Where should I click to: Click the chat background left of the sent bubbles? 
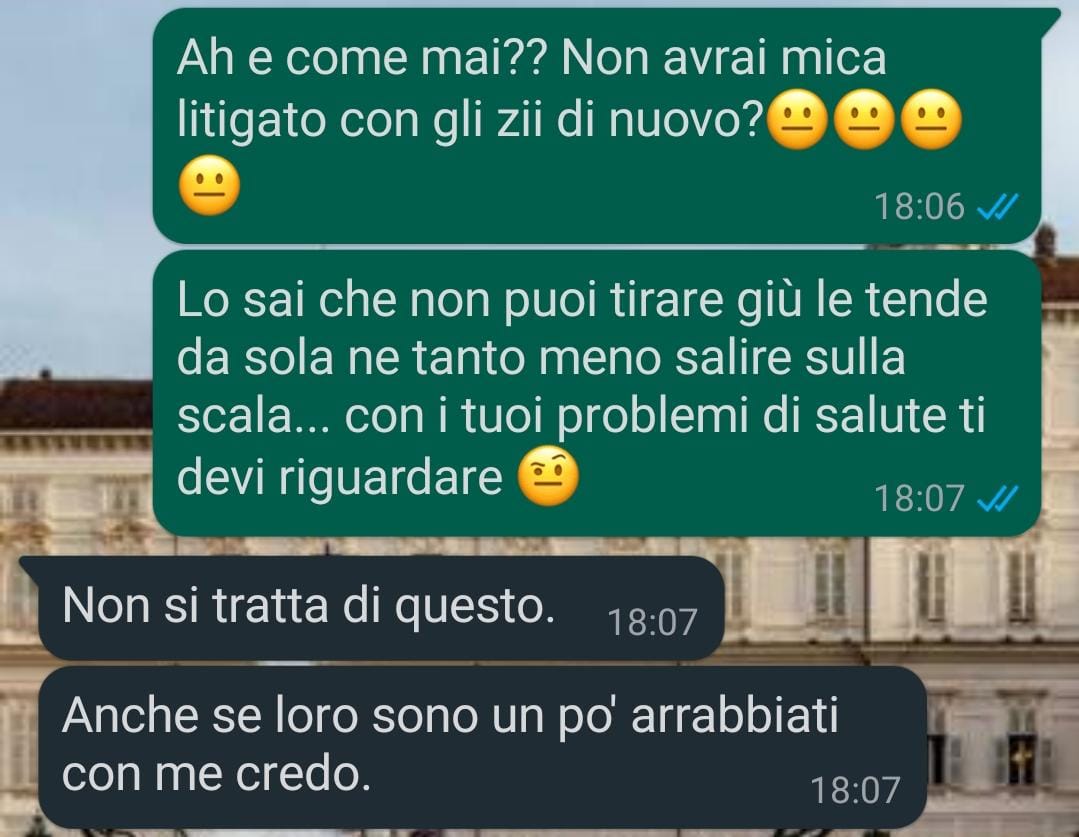[x=76, y=275]
